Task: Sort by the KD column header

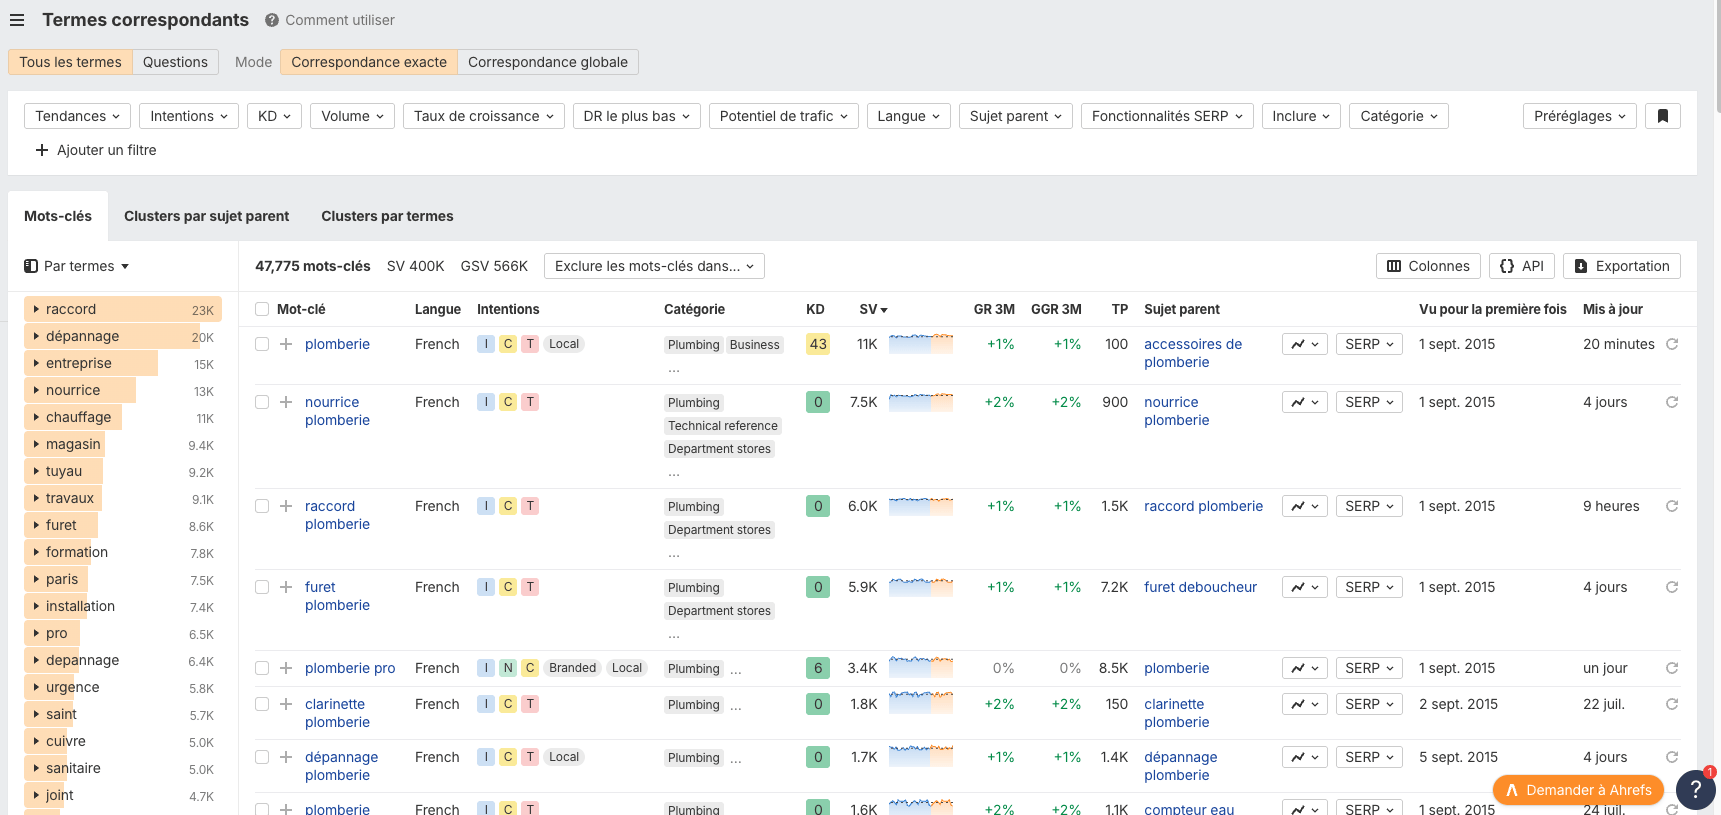Action: click(x=815, y=309)
